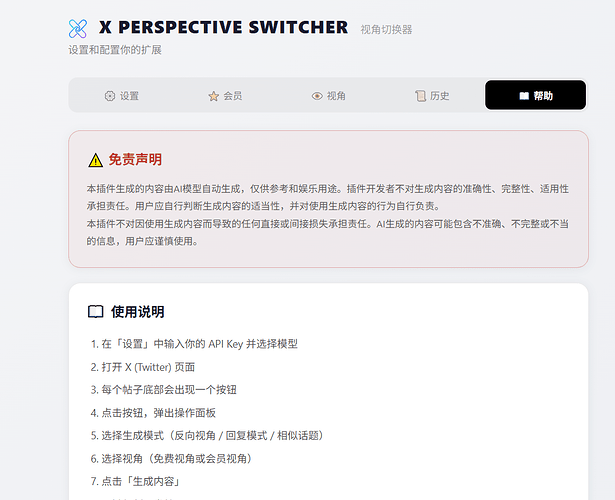Click the scroll icon in the 历史 tab
The image size is (615, 500).
click(420, 96)
